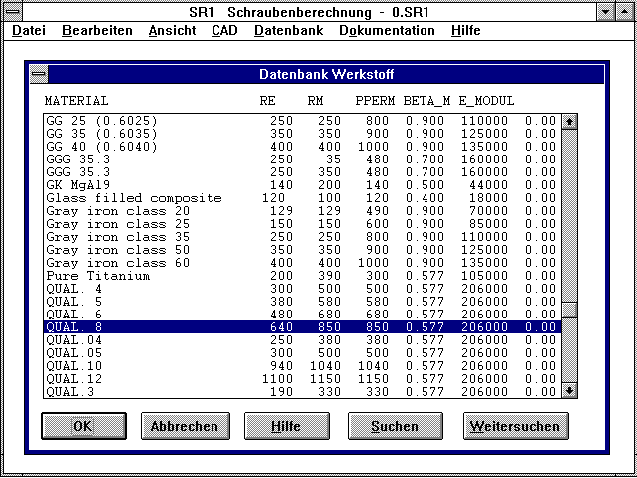The width and height of the screenshot is (637, 478).
Task: Open the Datei menu
Action: (x=29, y=31)
